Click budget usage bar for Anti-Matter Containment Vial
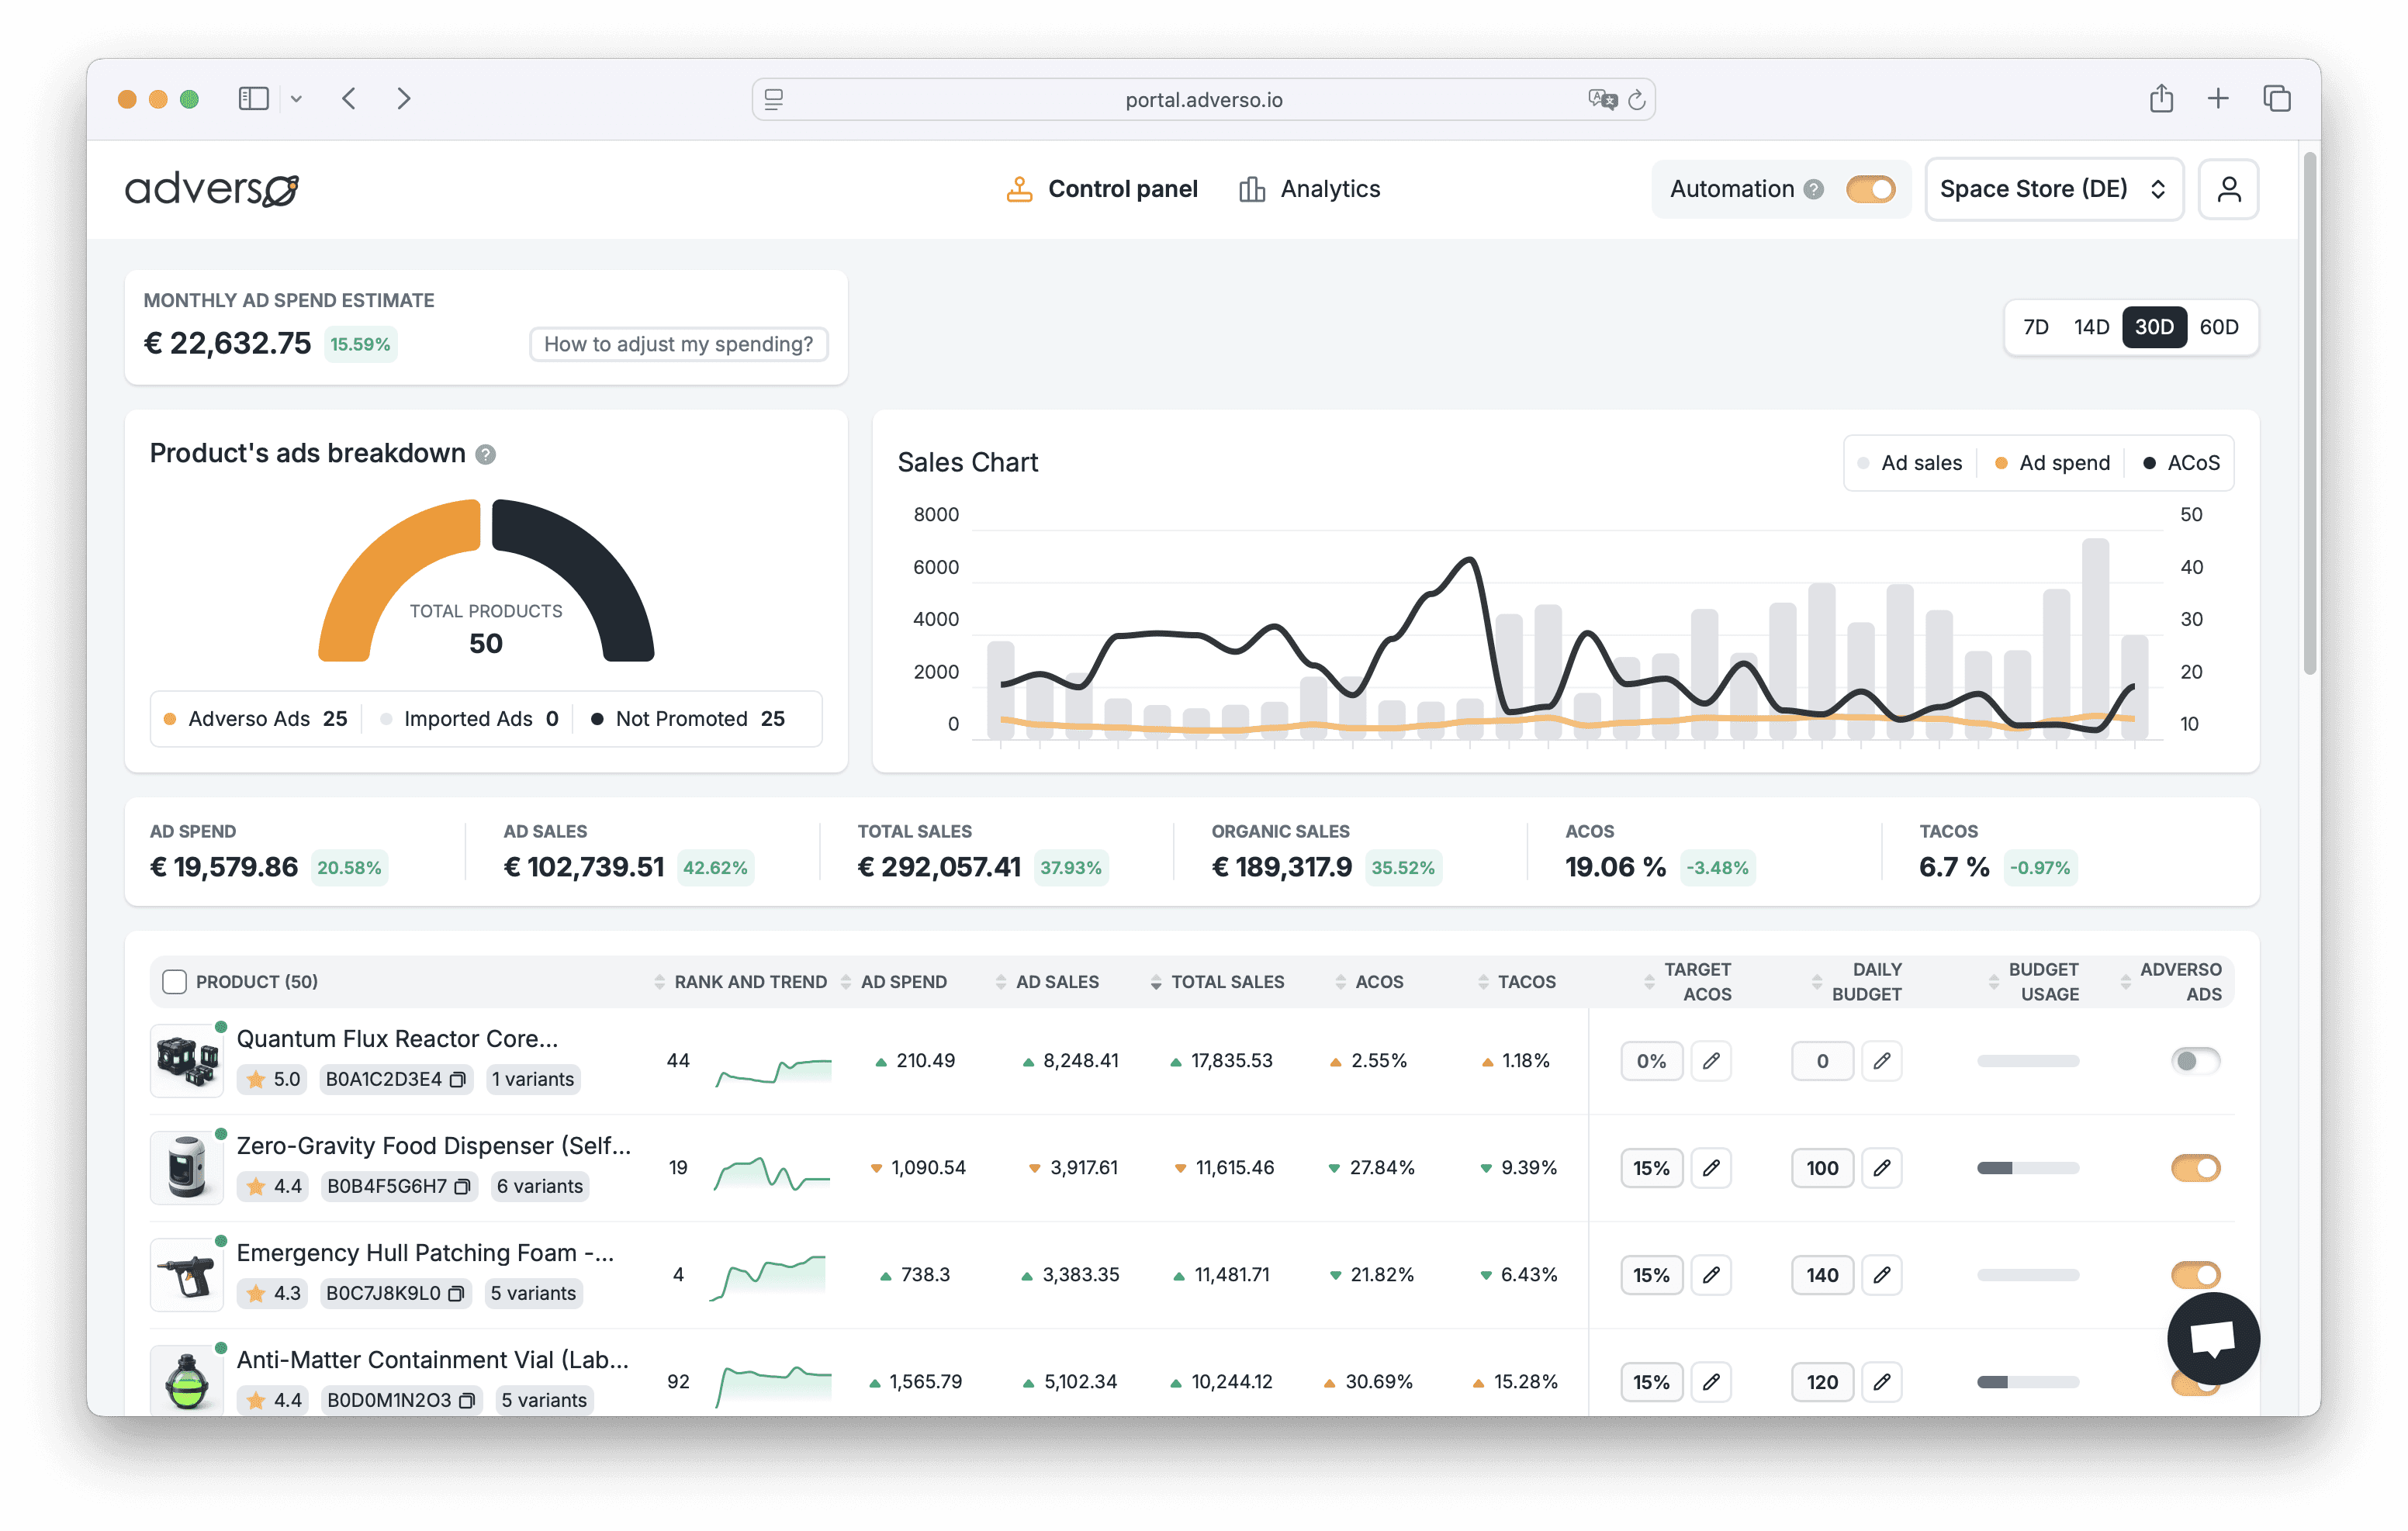 2027,1382
